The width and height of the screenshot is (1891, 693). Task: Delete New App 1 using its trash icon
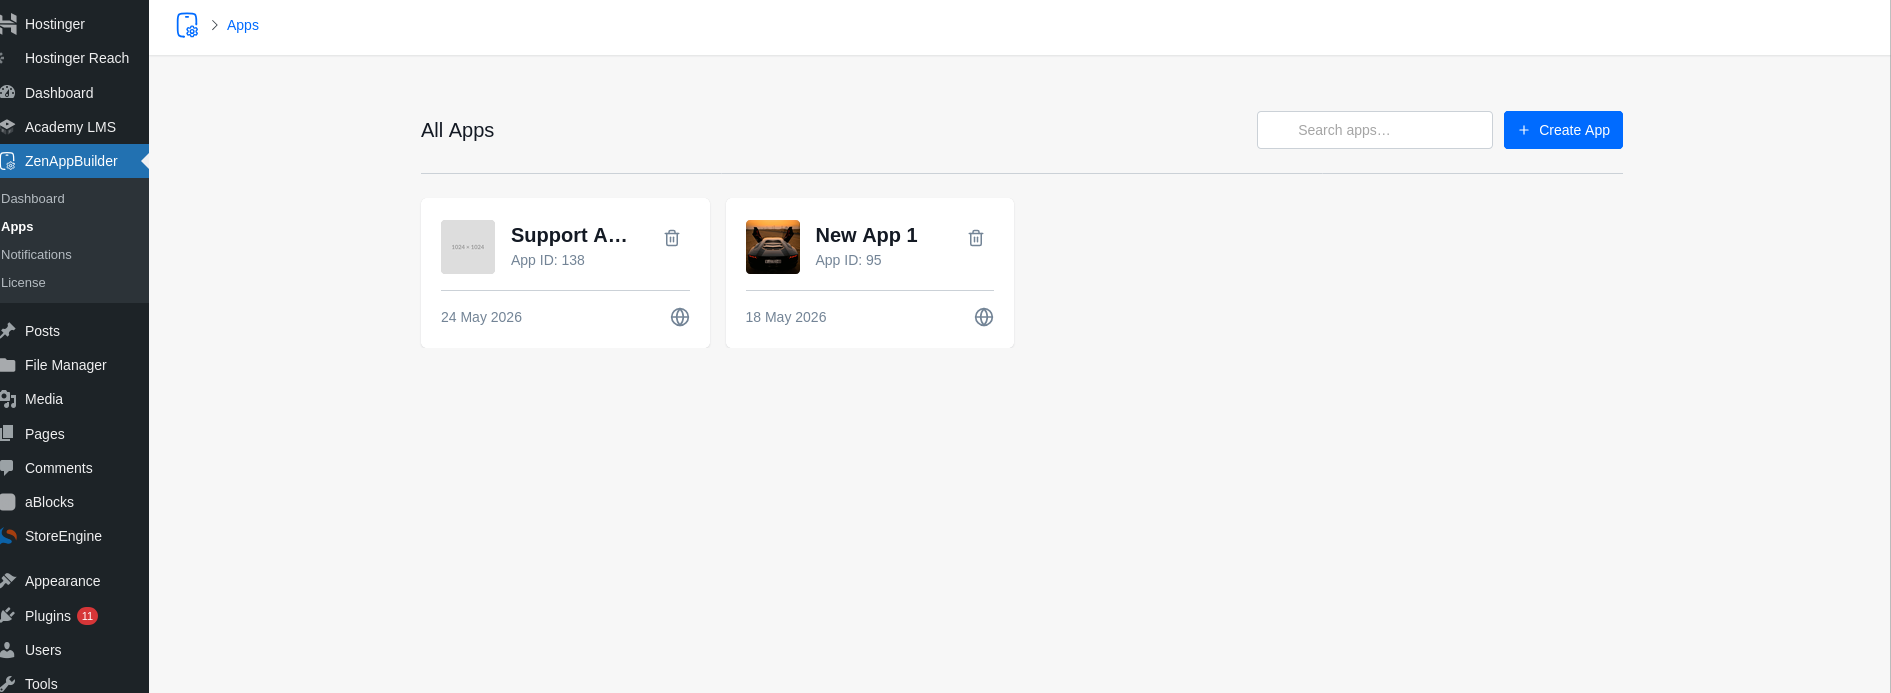pos(976,238)
